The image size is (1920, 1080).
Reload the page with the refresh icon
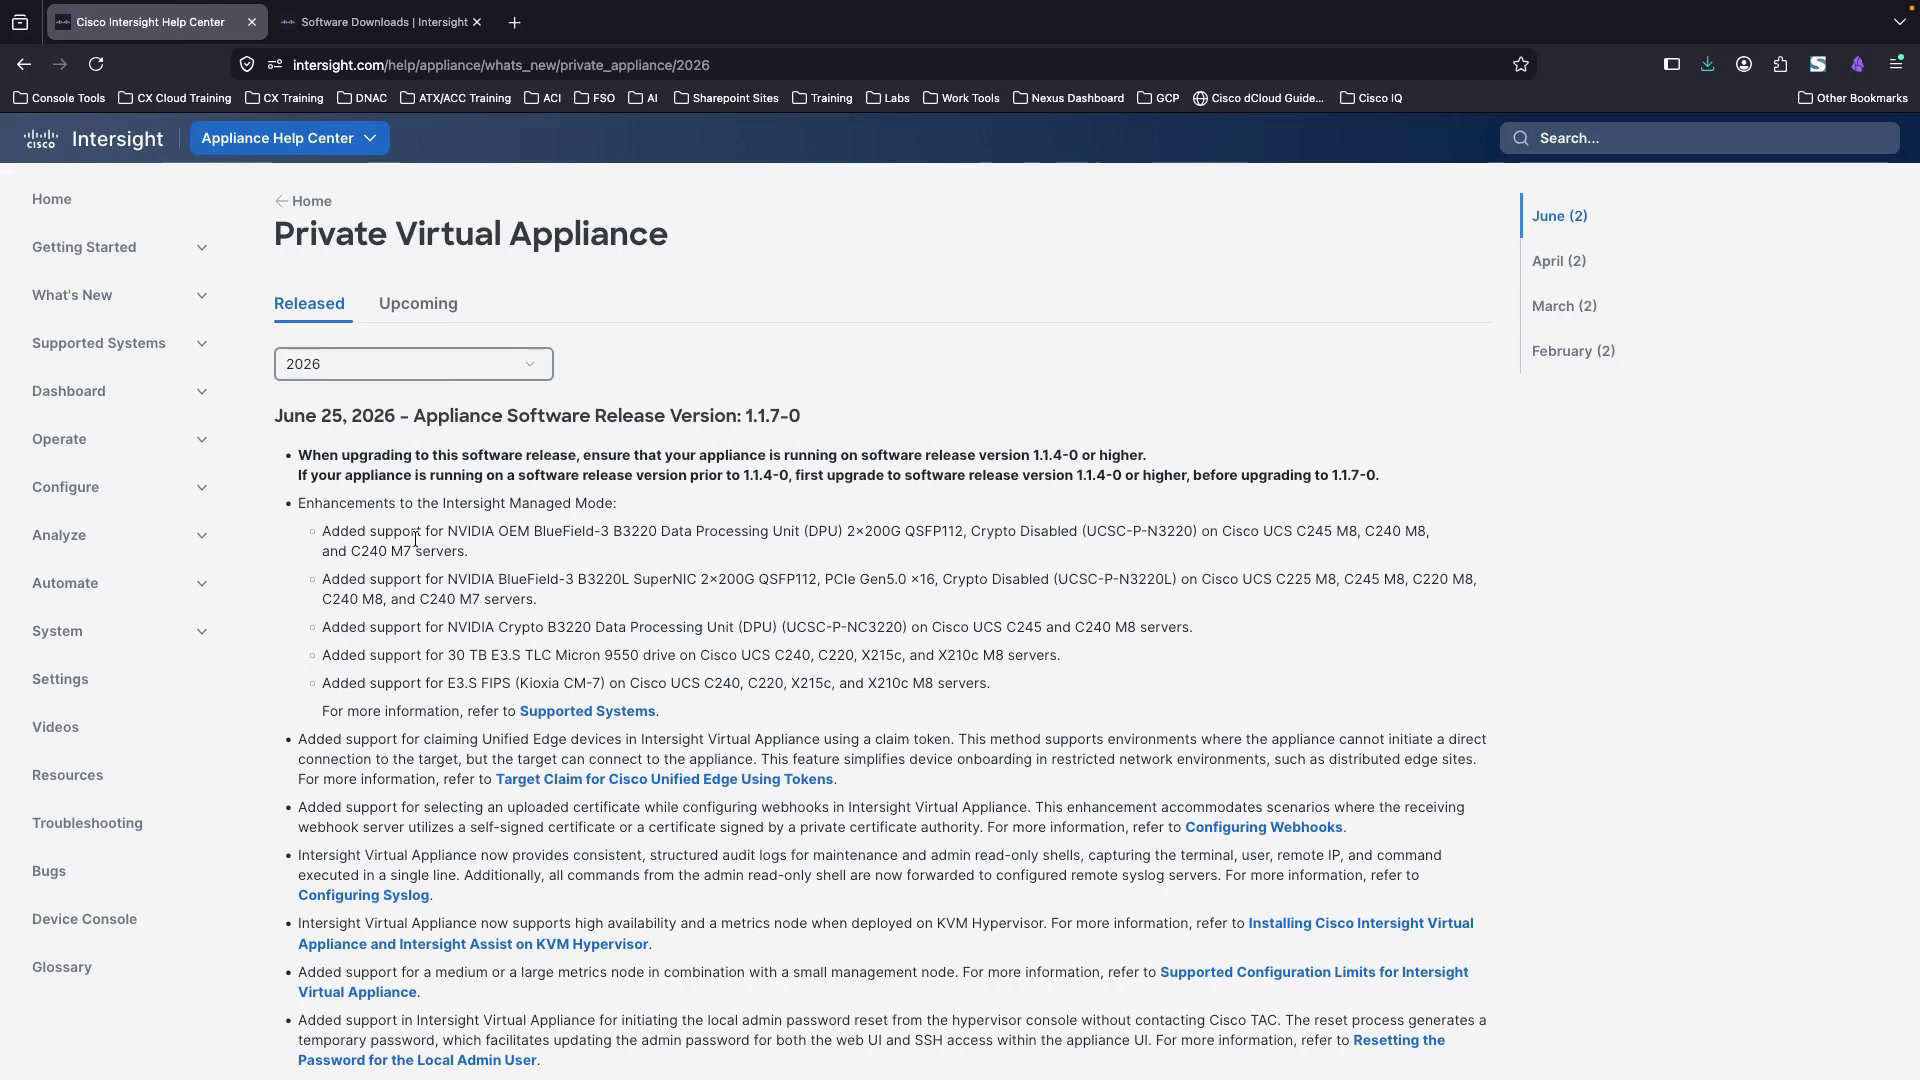point(96,64)
